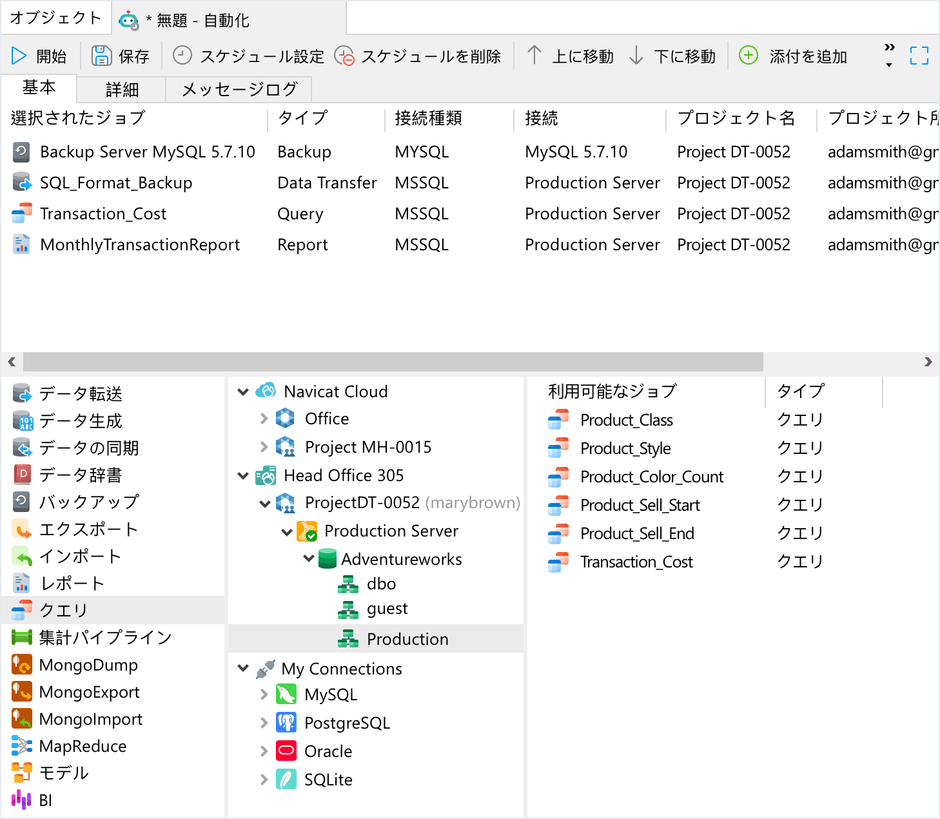Select the Product_Sell_Start query job
Image resolution: width=940 pixels, height=819 pixels.
[x=639, y=505]
